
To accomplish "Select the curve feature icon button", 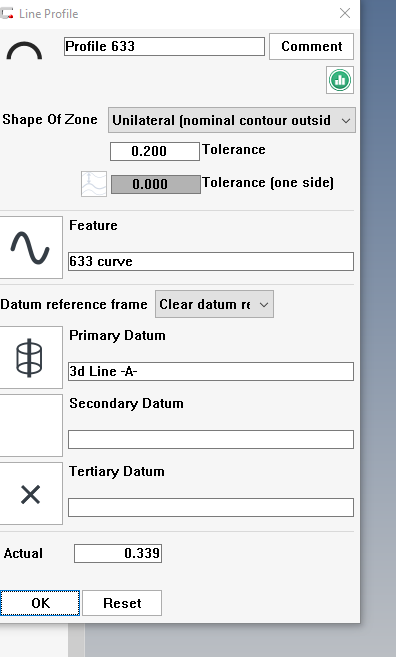I will 31,247.
